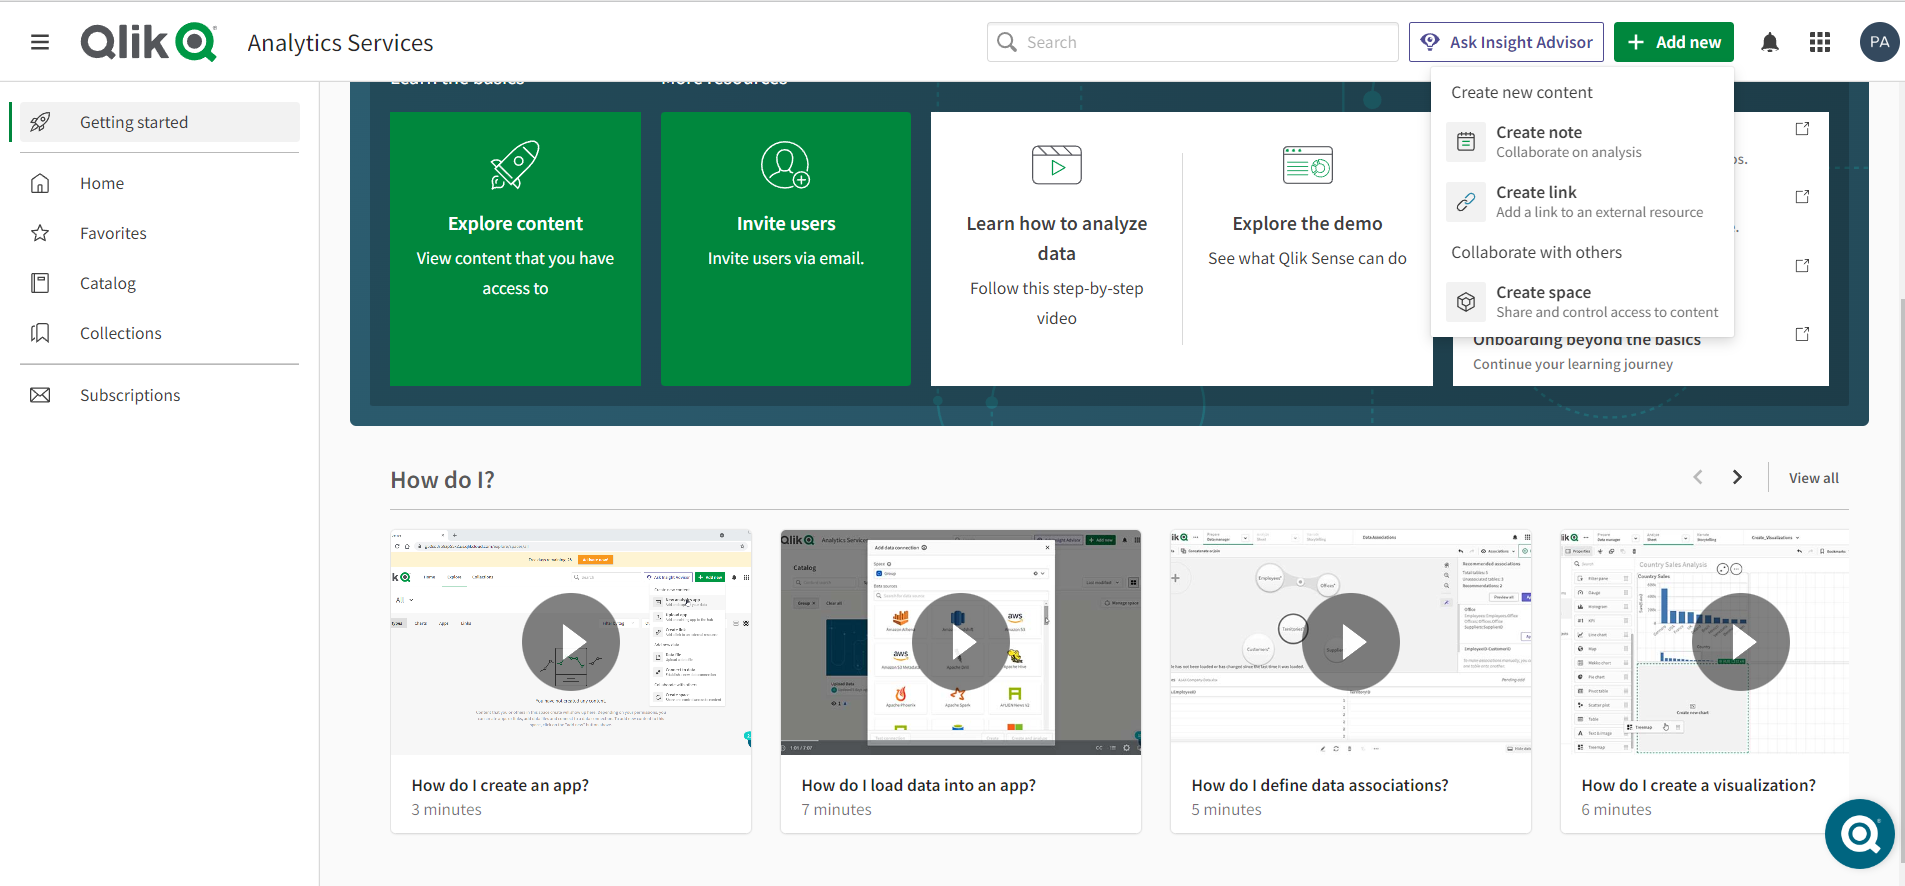Viewport: 1905px width, 886px height.
Task: Show next How do I videos
Action: pyautogui.click(x=1737, y=478)
